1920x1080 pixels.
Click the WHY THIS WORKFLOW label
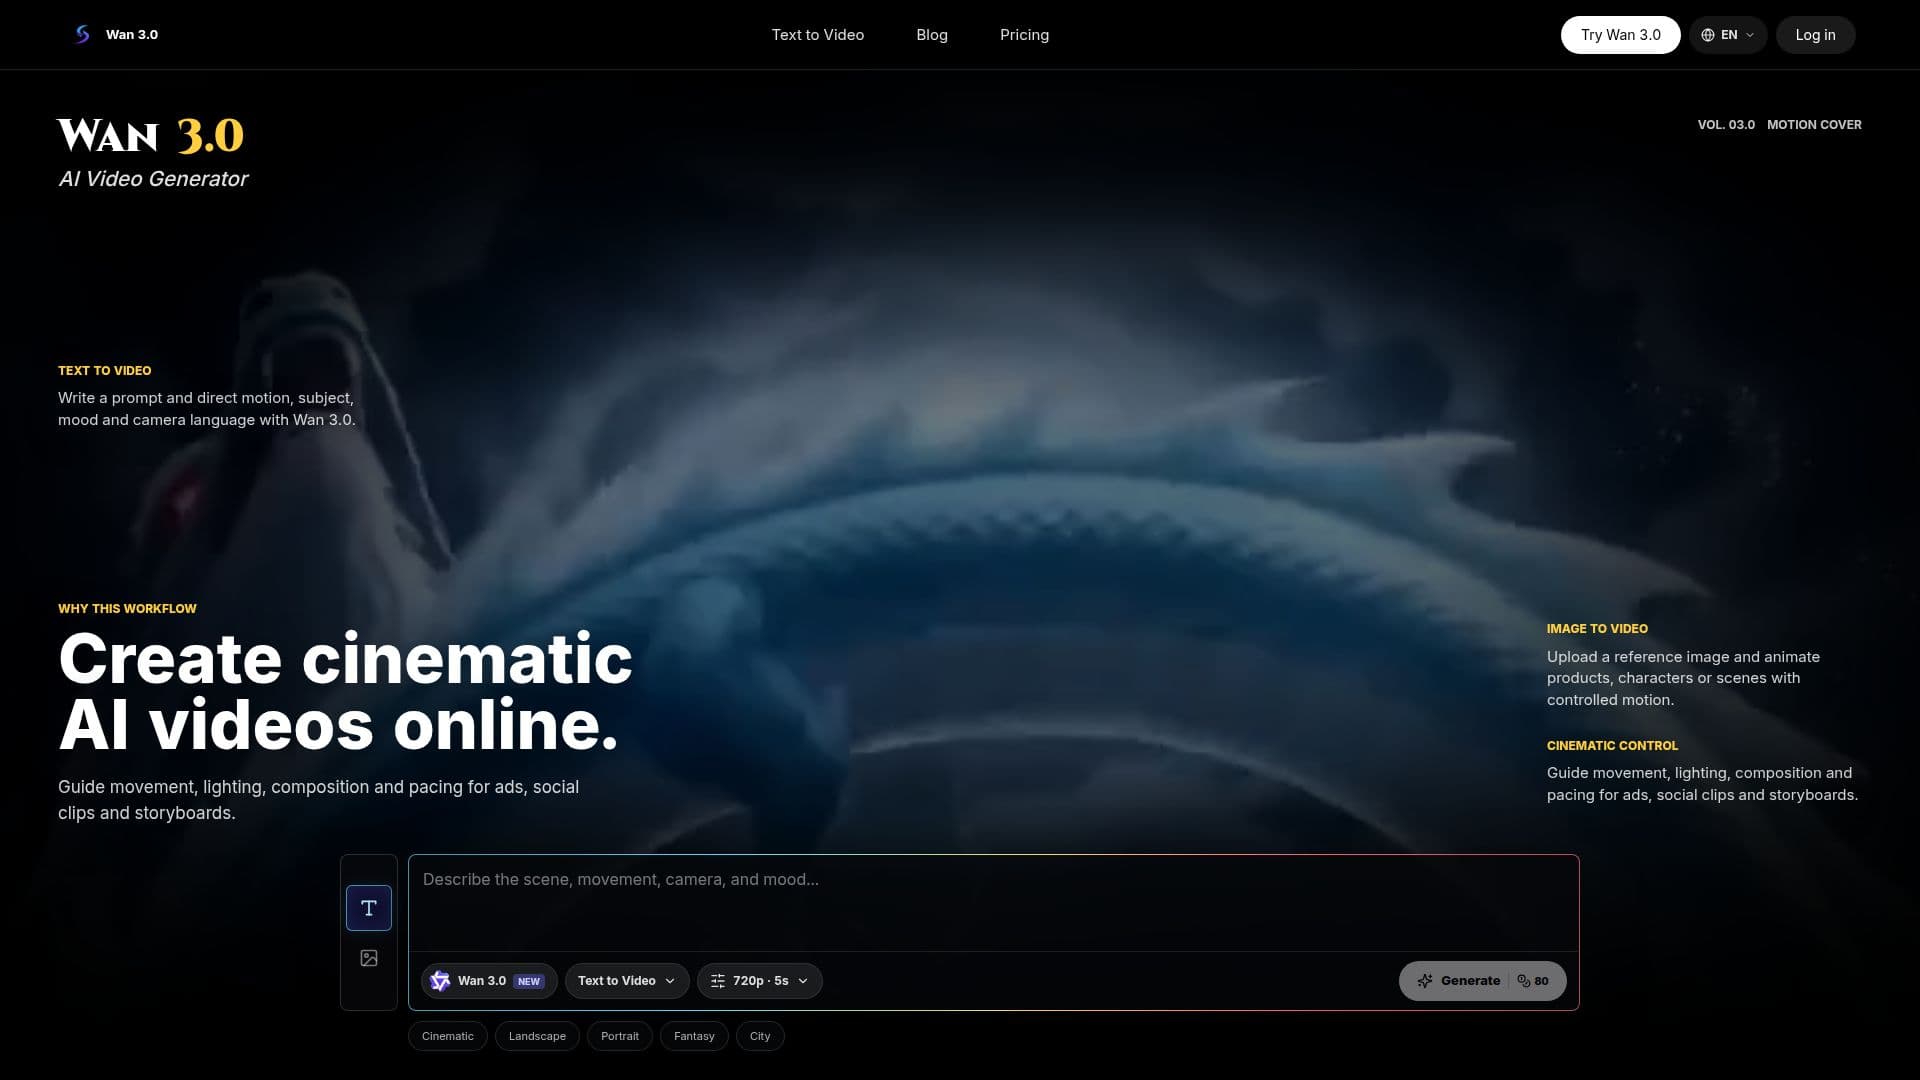[127, 609]
